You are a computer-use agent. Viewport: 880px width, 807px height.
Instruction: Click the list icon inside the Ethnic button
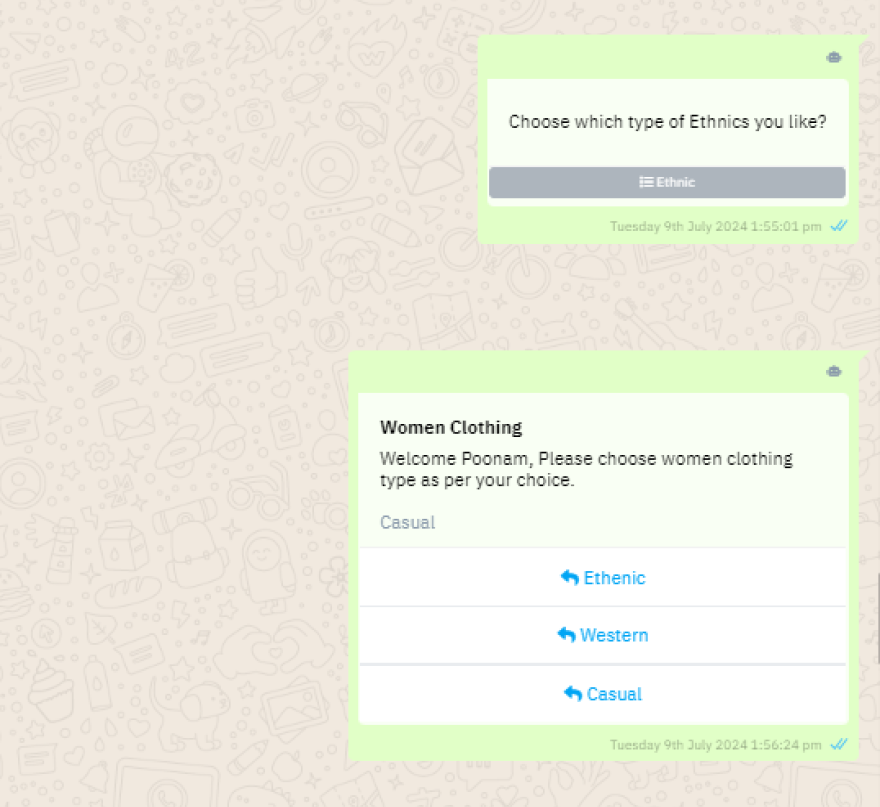(x=646, y=183)
